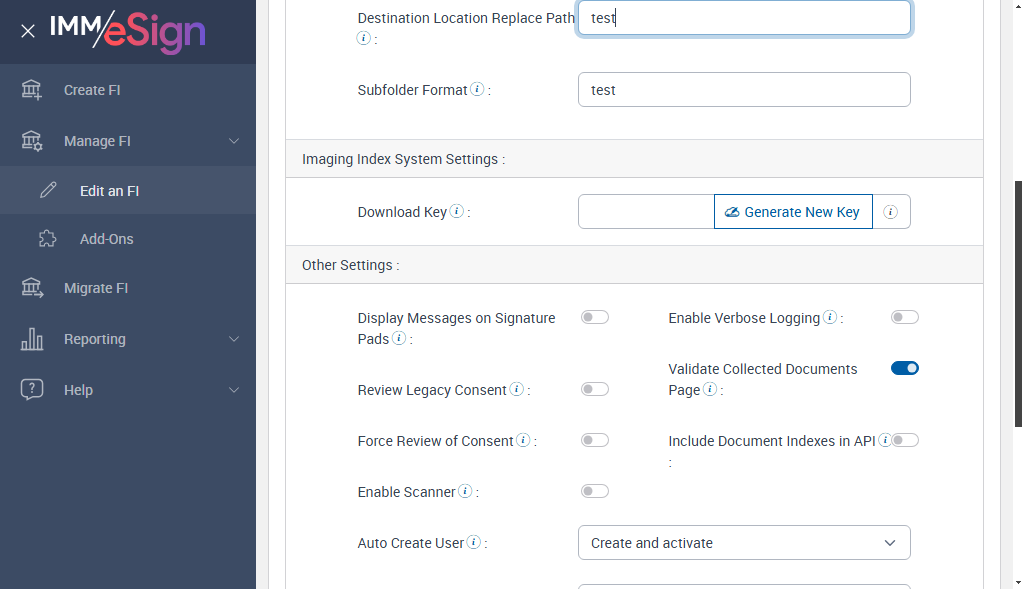Toggle Include Document Indexes in API switch
Screen dimensions: 1024x589
(906, 439)
